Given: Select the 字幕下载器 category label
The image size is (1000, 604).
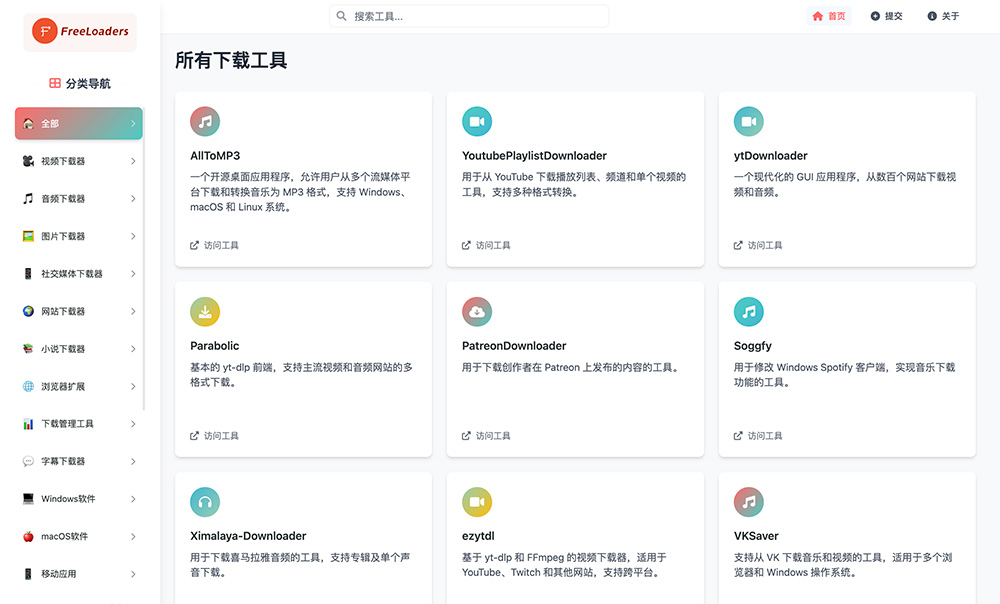Looking at the screenshot, I should coord(63,461).
